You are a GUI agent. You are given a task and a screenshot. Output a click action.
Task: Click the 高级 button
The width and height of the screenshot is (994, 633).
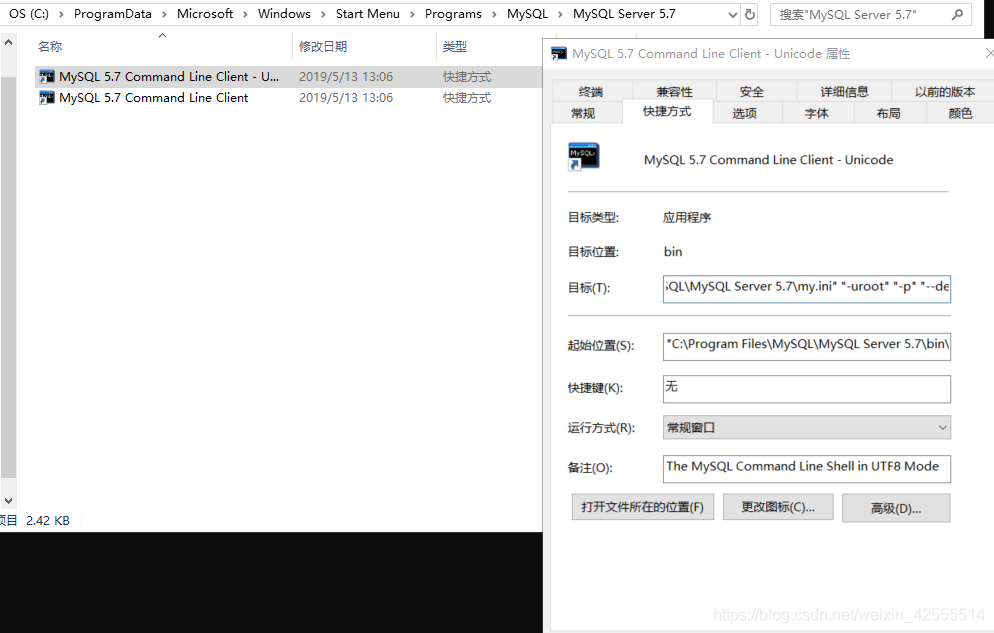896,508
